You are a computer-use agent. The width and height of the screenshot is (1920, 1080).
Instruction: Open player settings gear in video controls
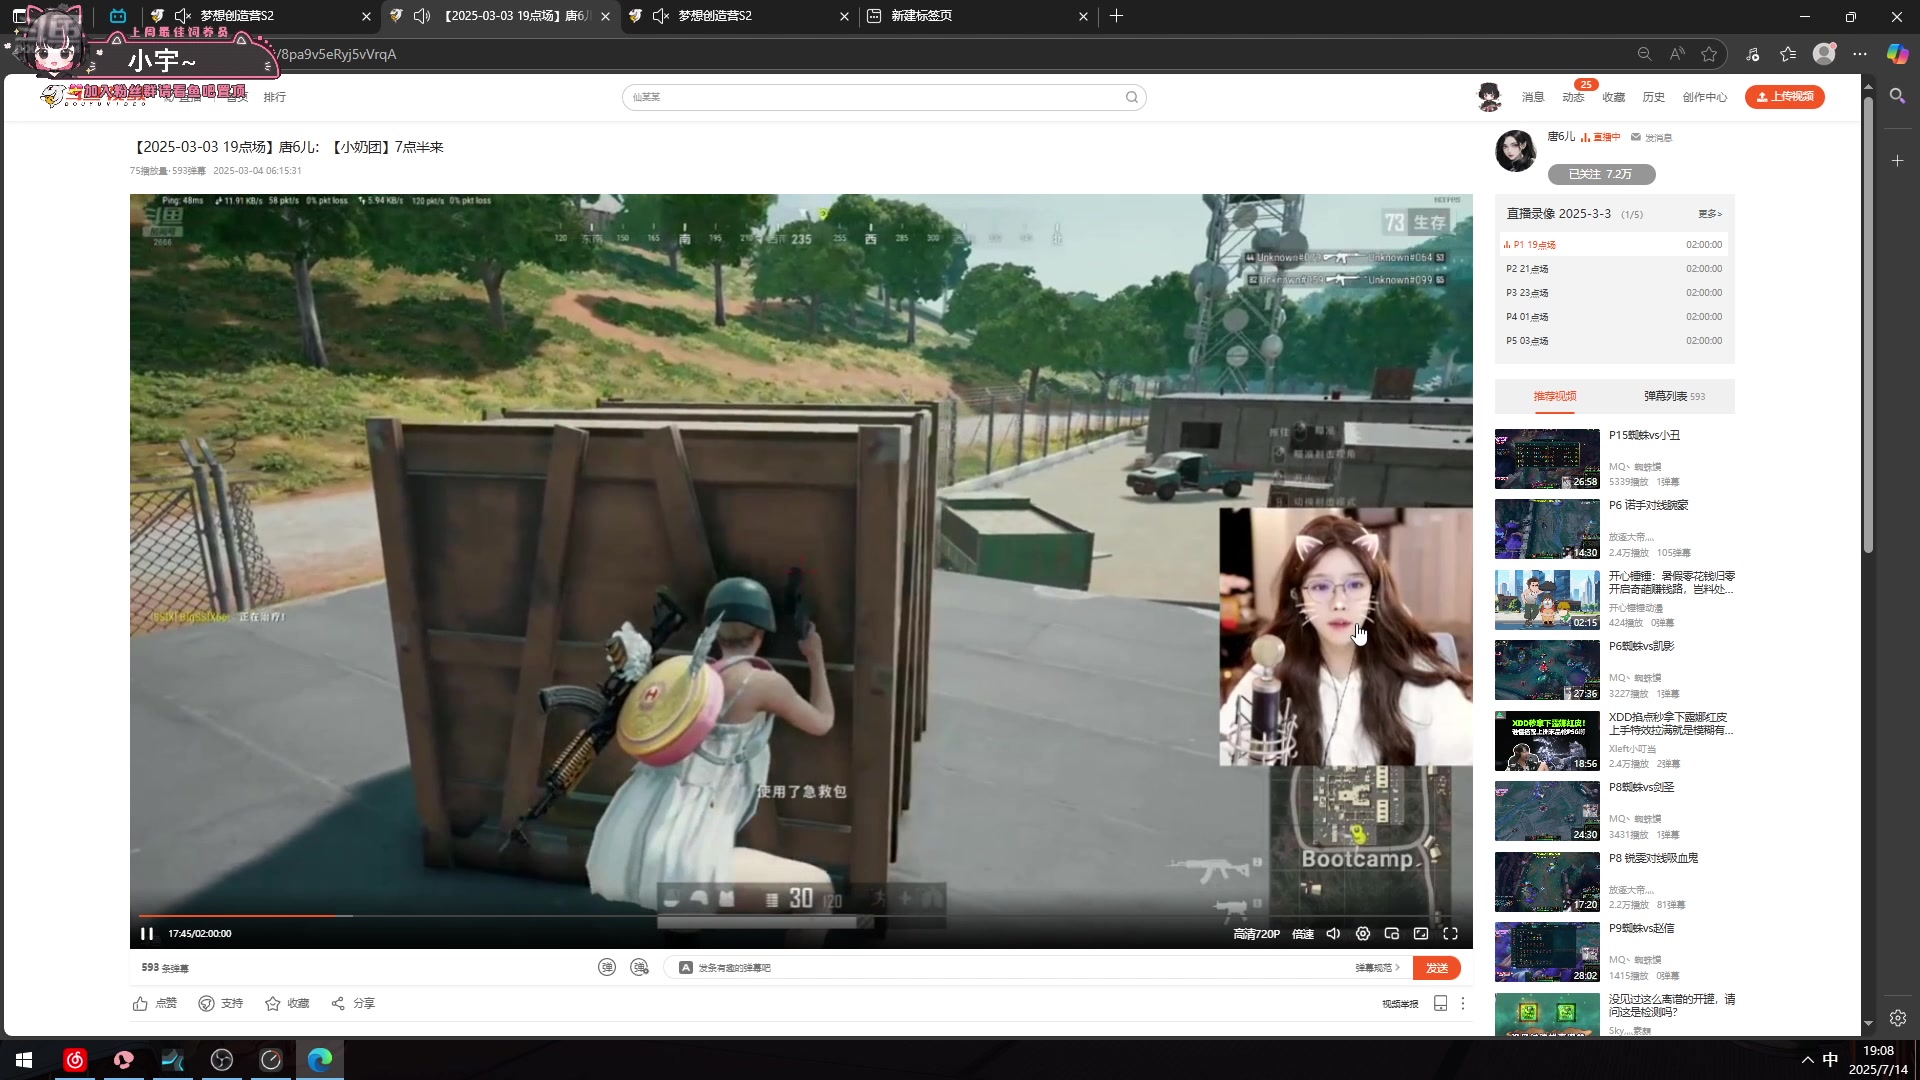pyautogui.click(x=1363, y=933)
